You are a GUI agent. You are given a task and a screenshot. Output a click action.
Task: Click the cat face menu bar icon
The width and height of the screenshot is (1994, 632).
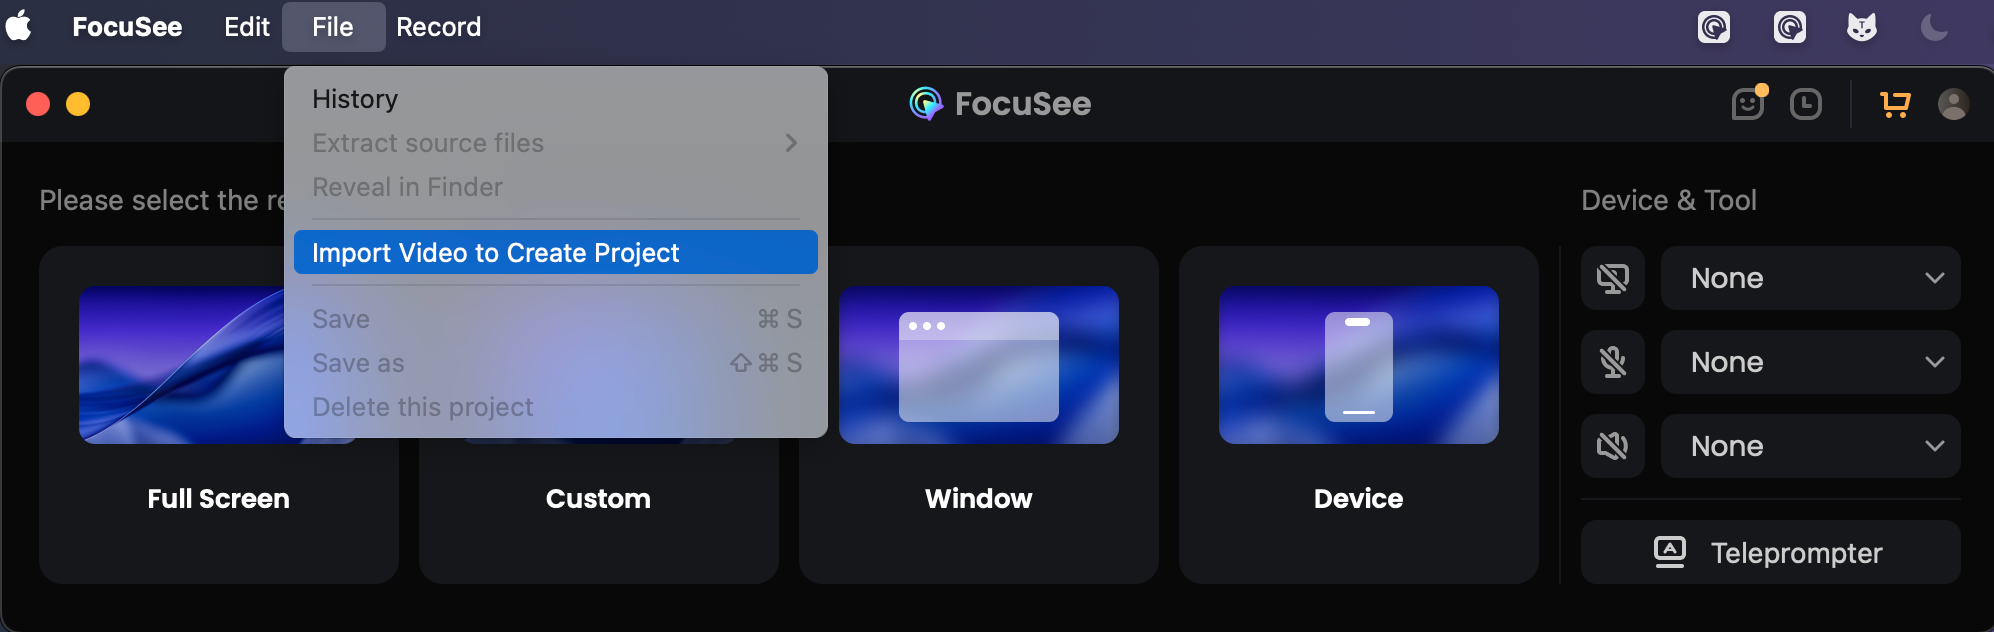click(1861, 27)
